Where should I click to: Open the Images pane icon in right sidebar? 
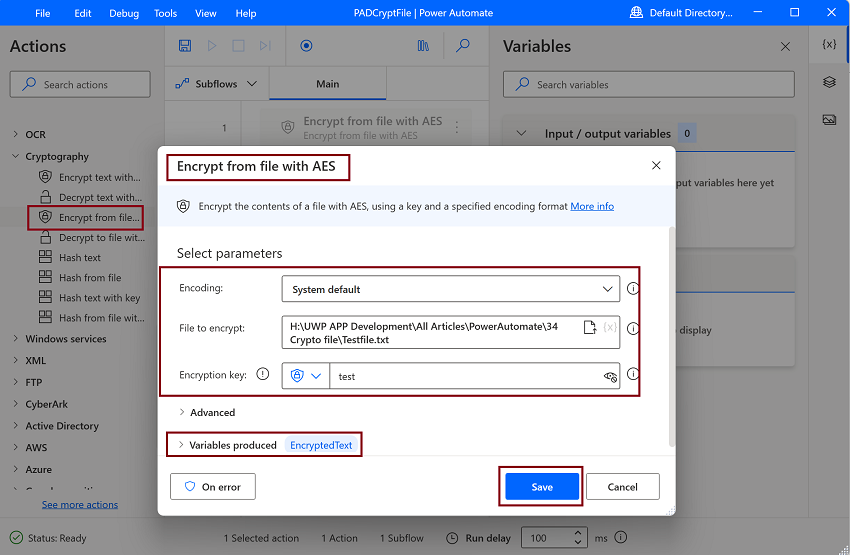click(829, 119)
